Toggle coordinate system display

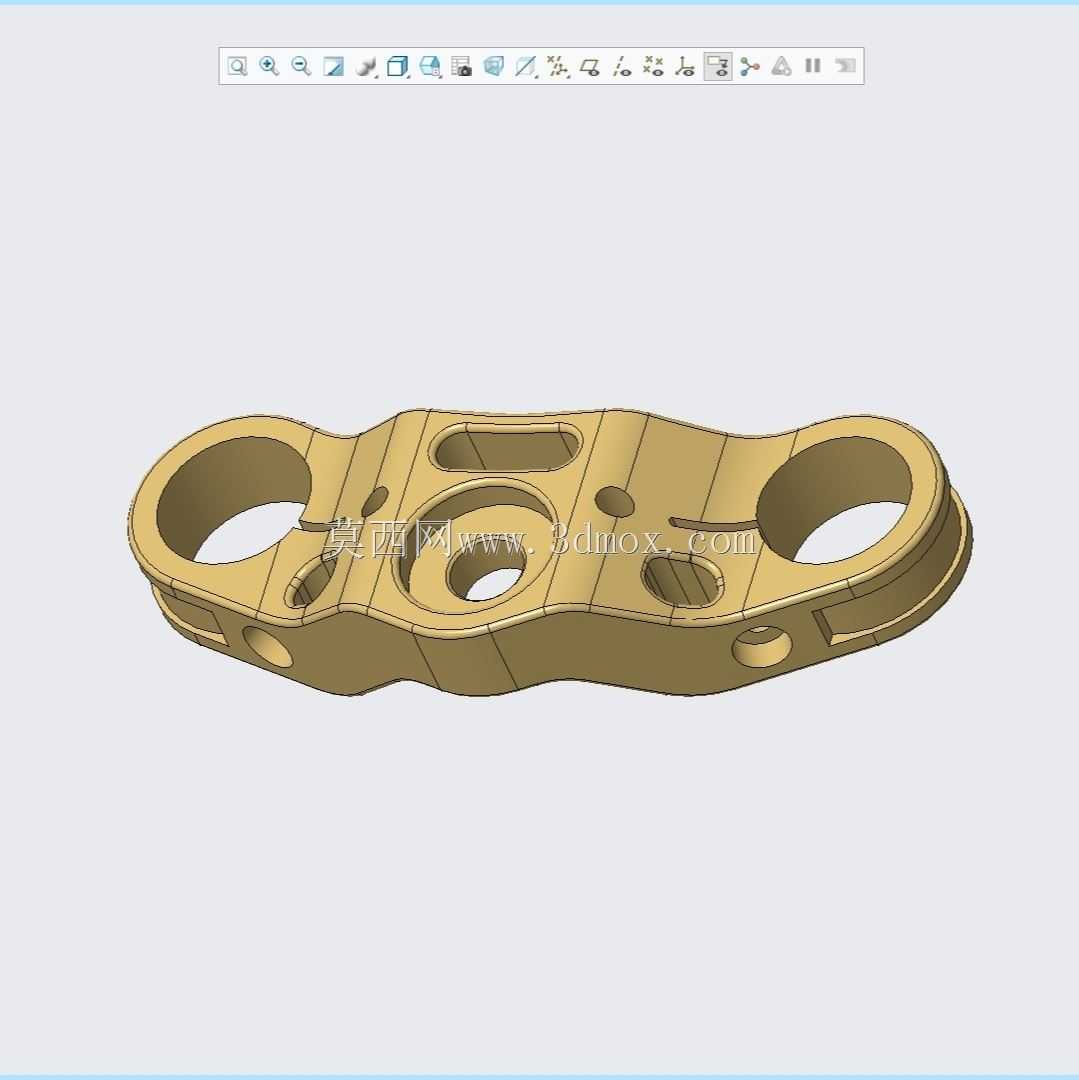tap(685, 66)
